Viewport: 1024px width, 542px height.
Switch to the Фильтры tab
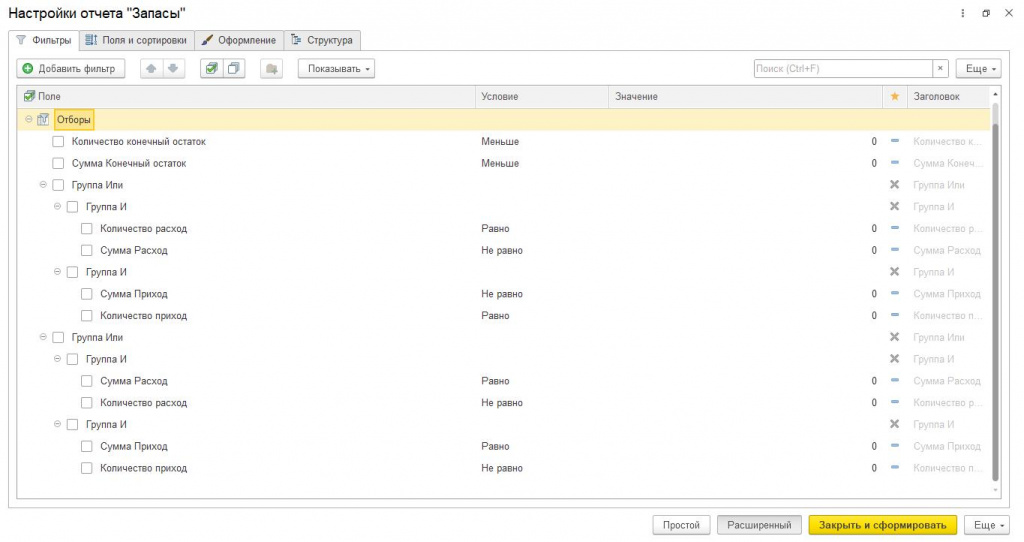44,40
